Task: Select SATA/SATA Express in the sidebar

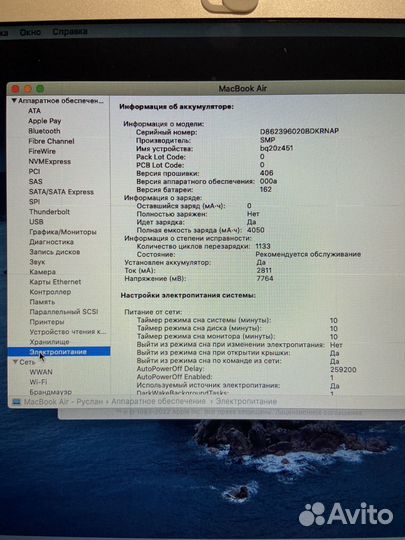Action: pyautogui.click(x=61, y=191)
